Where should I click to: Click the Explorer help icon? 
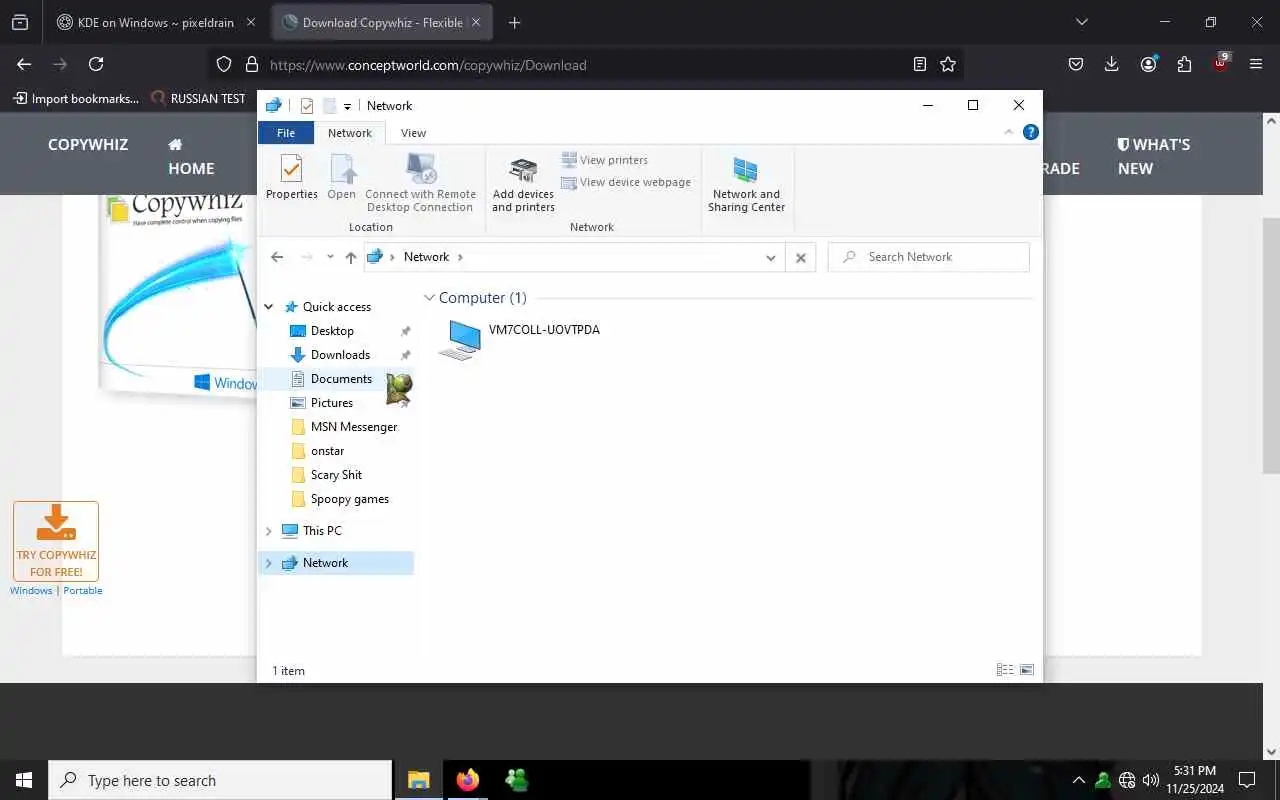(1030, 132)
